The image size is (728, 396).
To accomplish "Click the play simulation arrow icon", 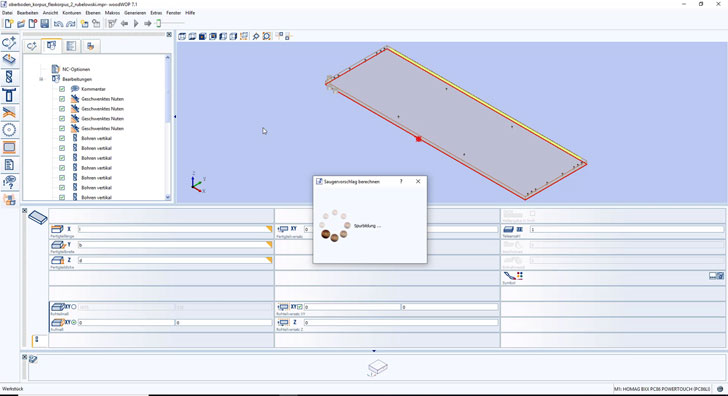I will [x=136, y=23].
